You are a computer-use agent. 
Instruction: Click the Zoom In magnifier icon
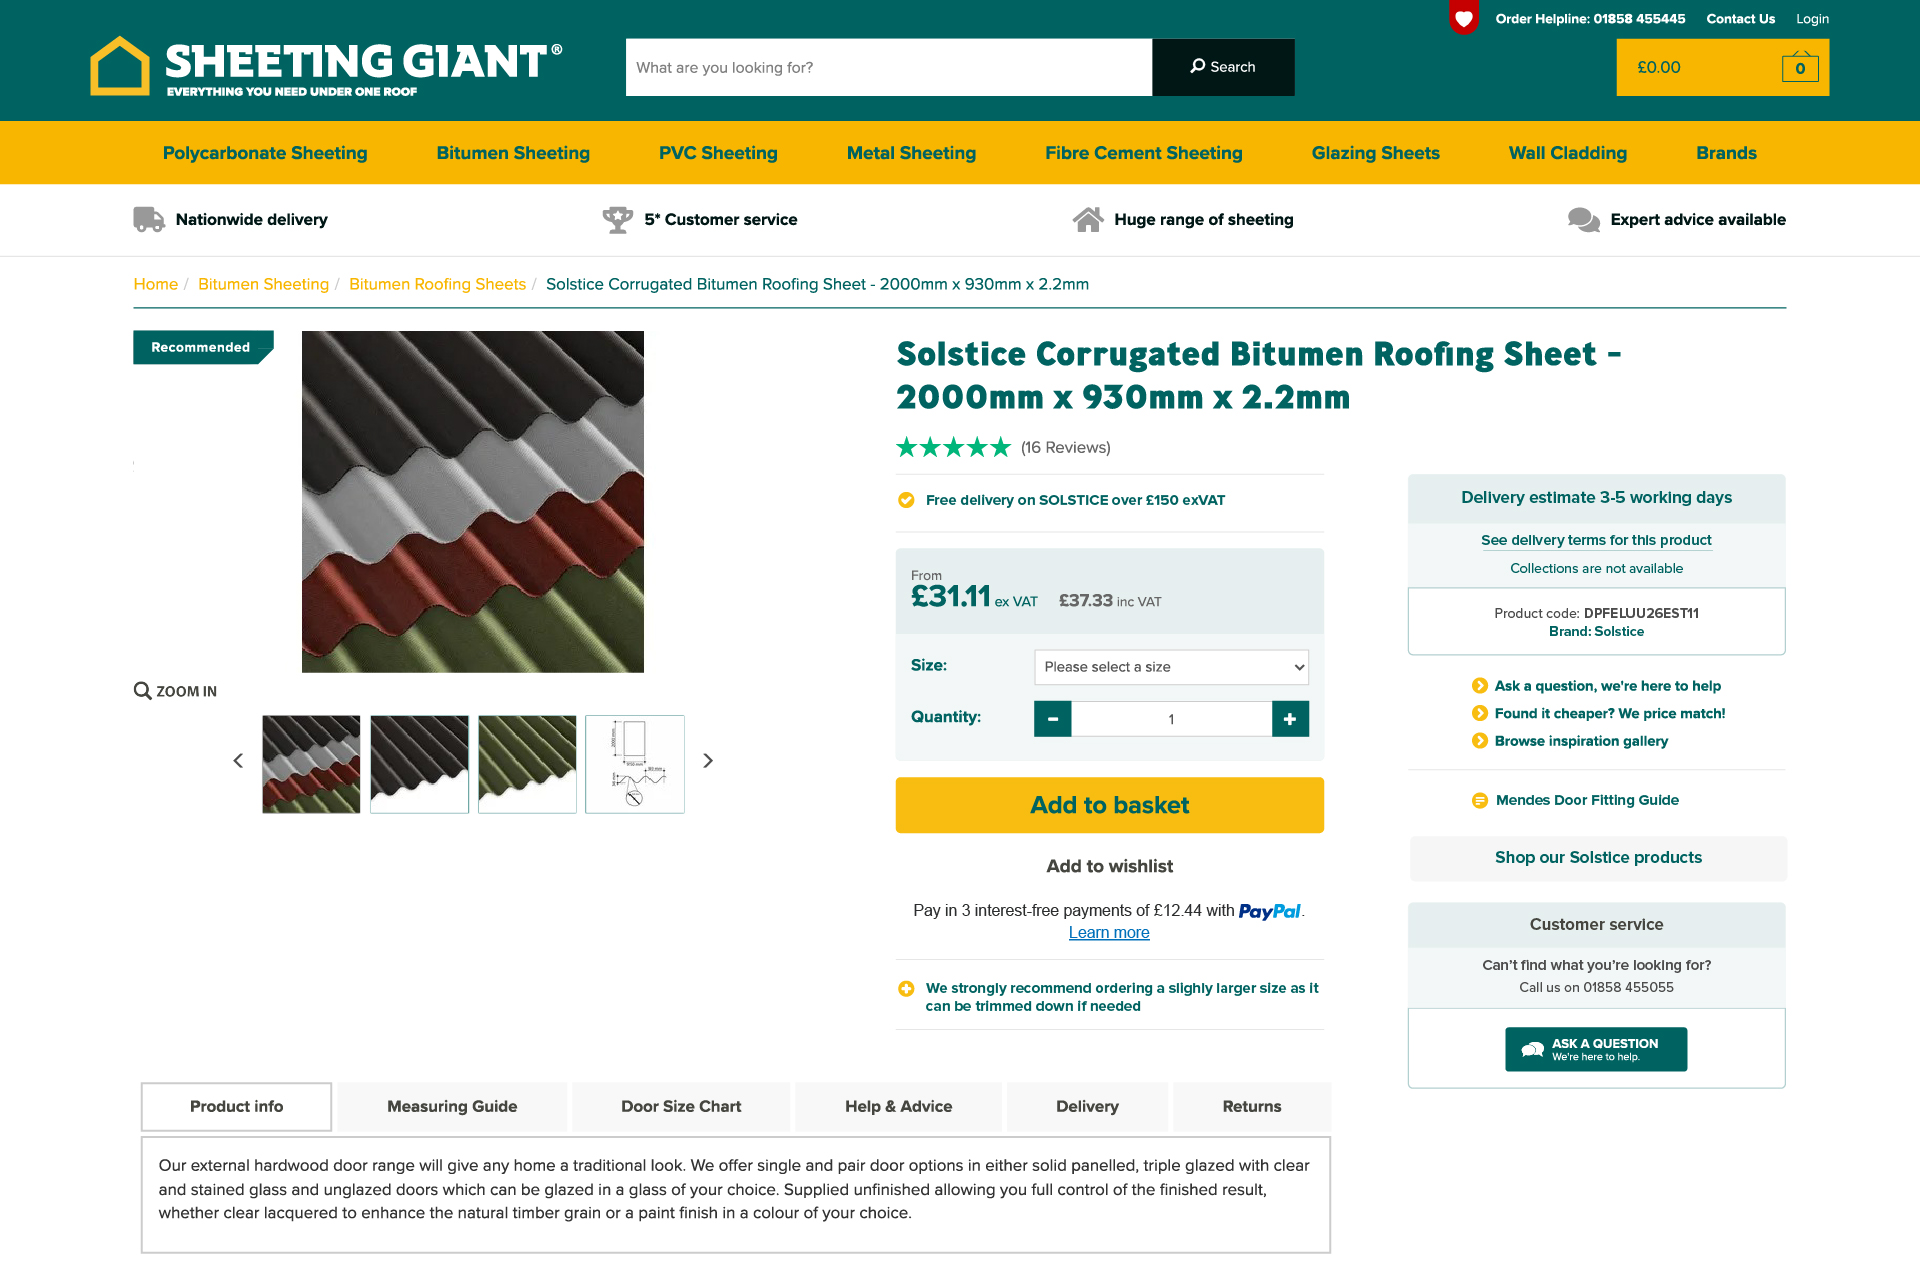143,691
